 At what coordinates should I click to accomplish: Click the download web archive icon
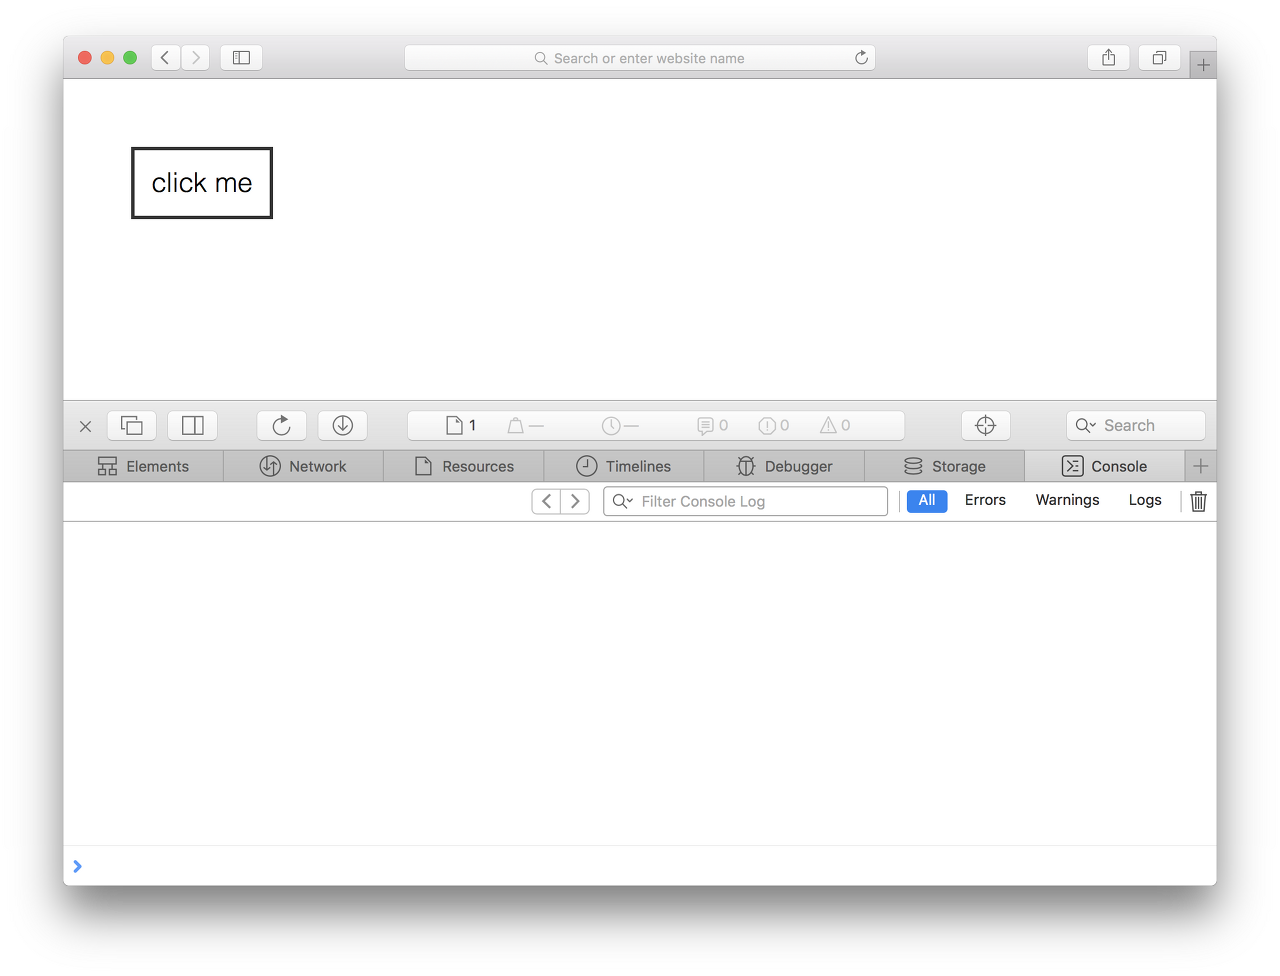coord(343,425)
